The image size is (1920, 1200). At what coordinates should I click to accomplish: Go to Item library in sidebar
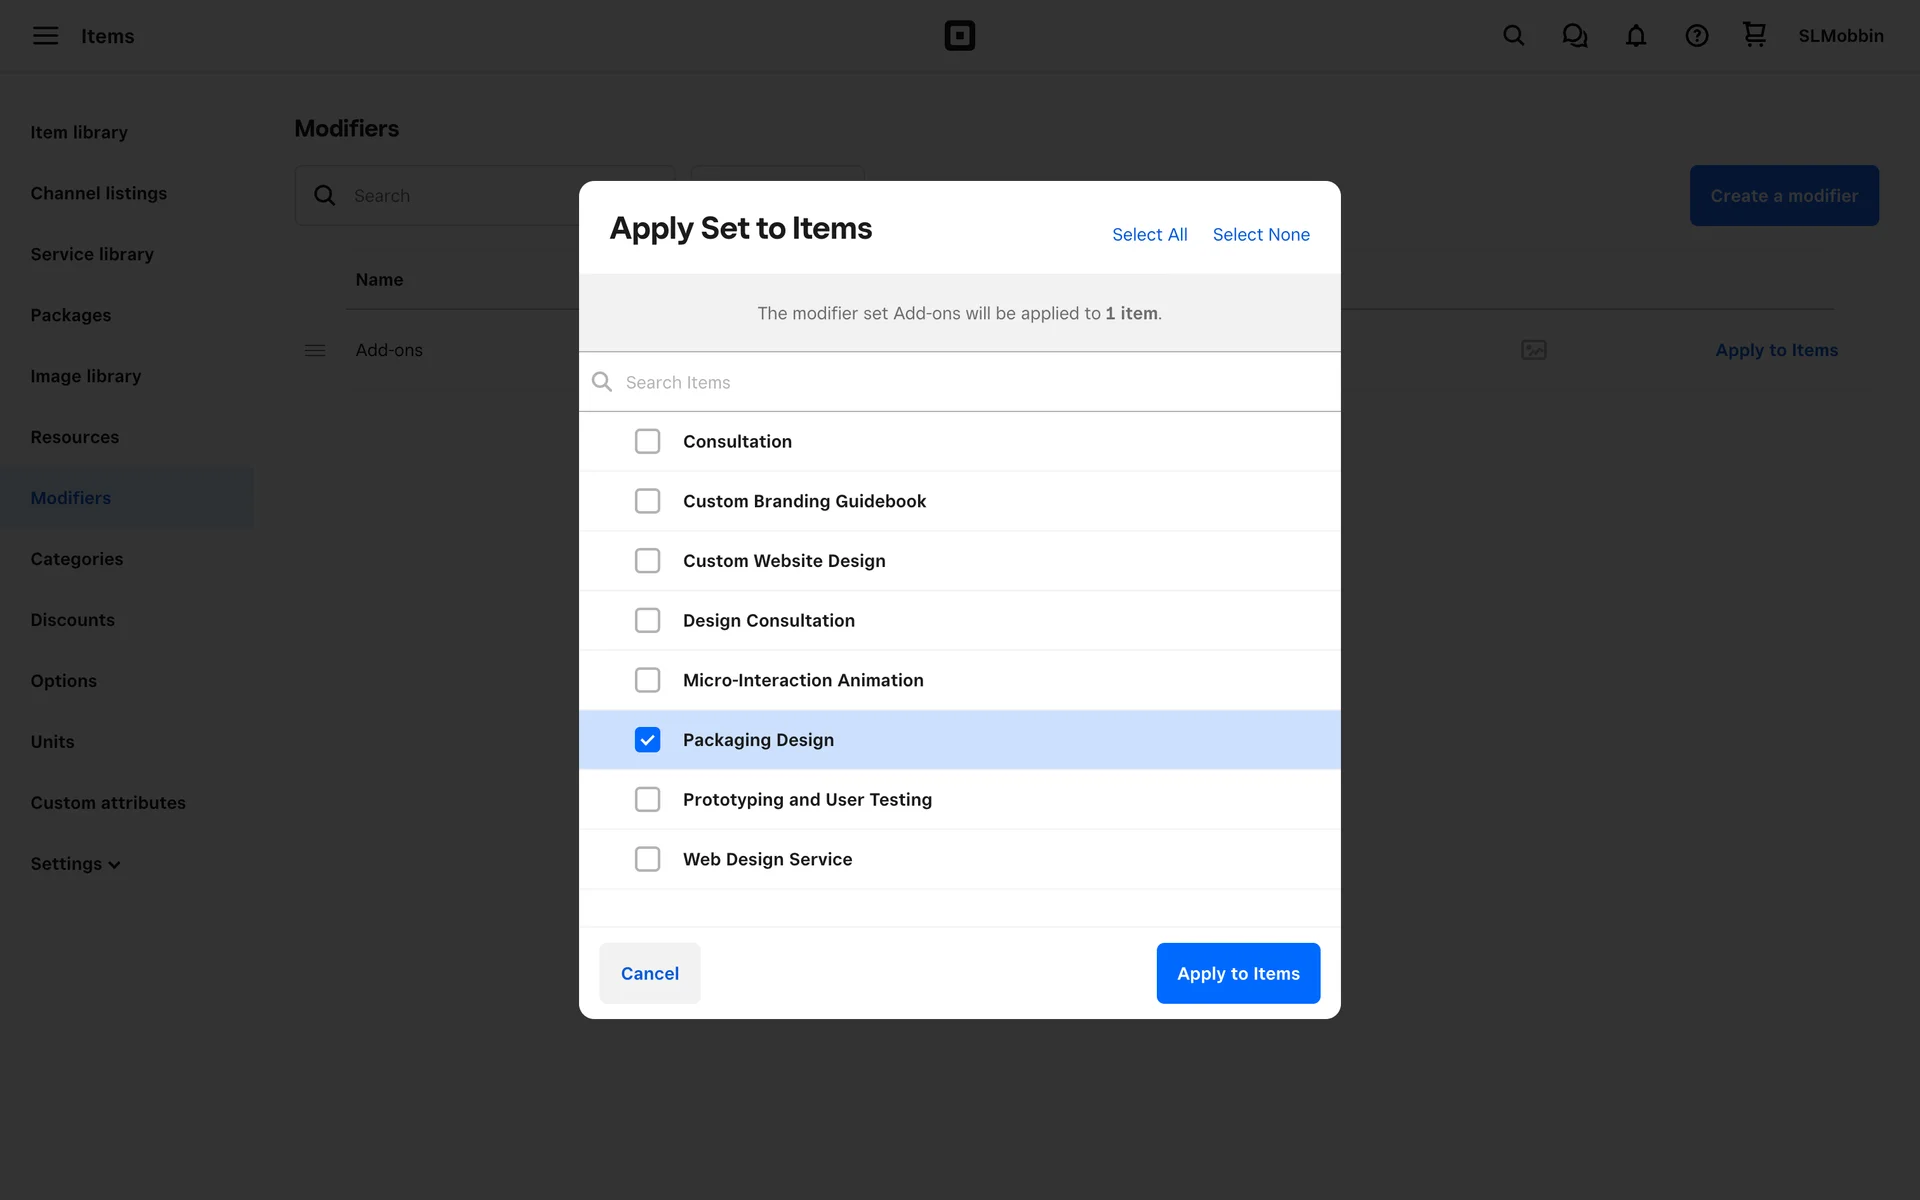(x=79, y=132)
